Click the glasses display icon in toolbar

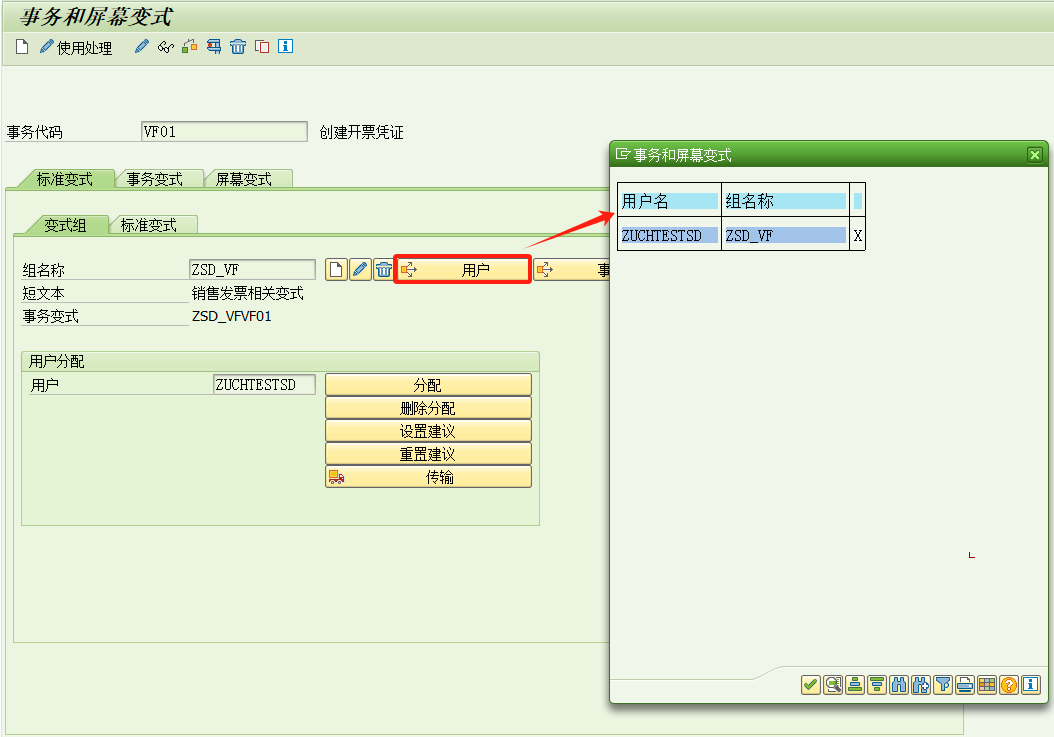[165, 46]
